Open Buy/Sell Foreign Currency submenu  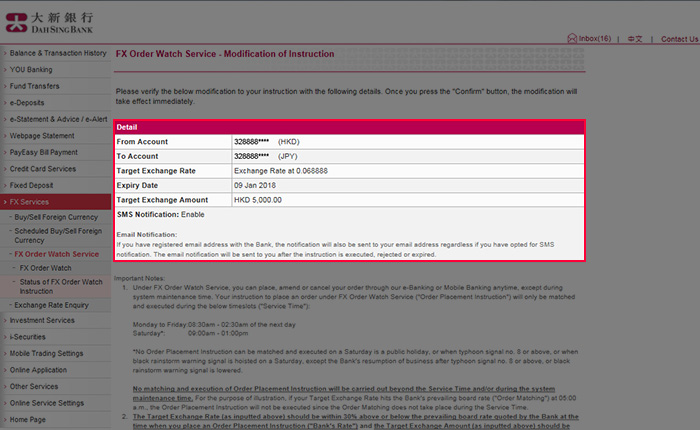coord(56,217)
